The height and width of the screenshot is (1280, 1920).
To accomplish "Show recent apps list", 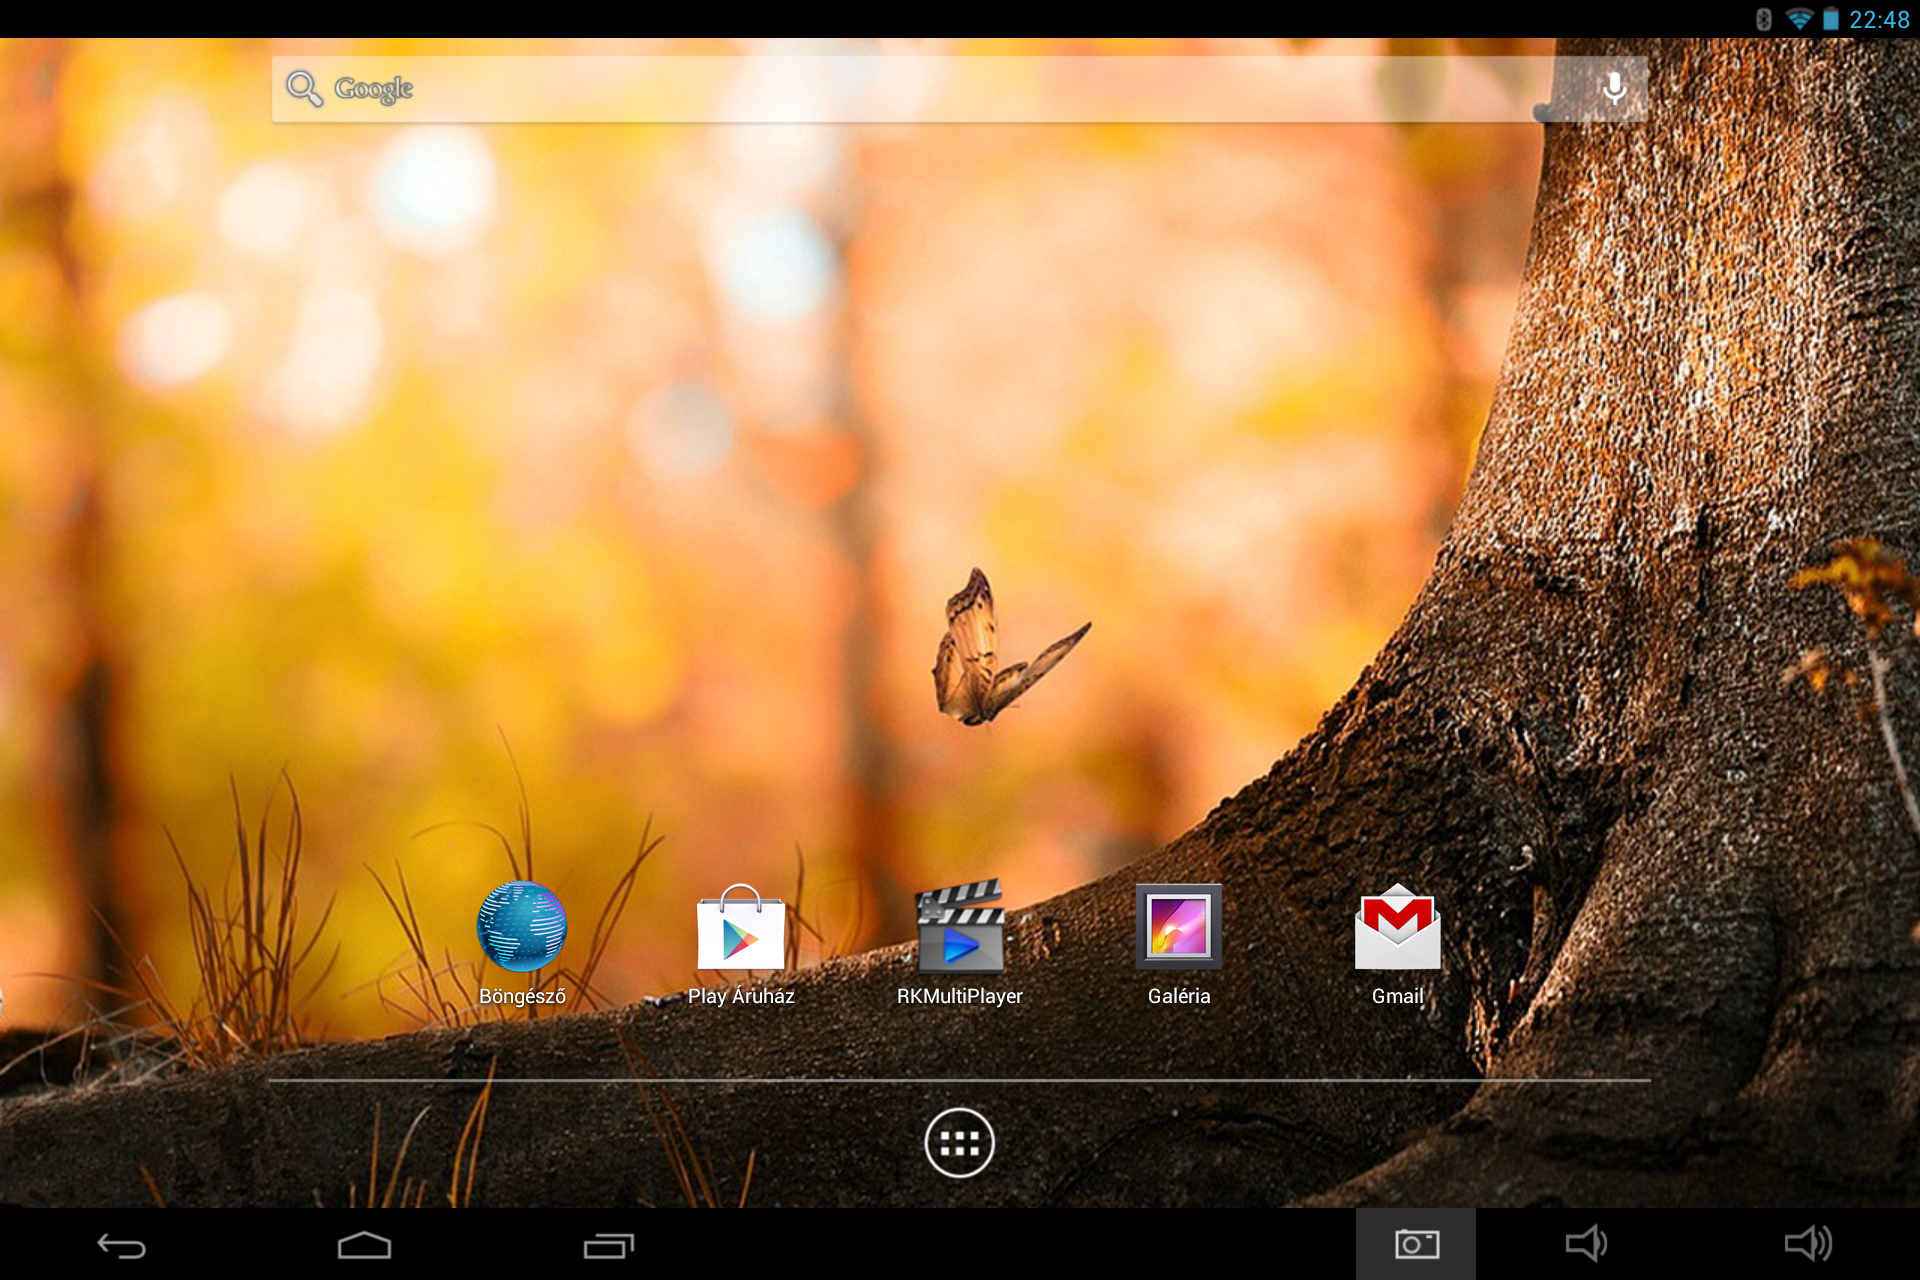I will click(x=608, y=1245).
